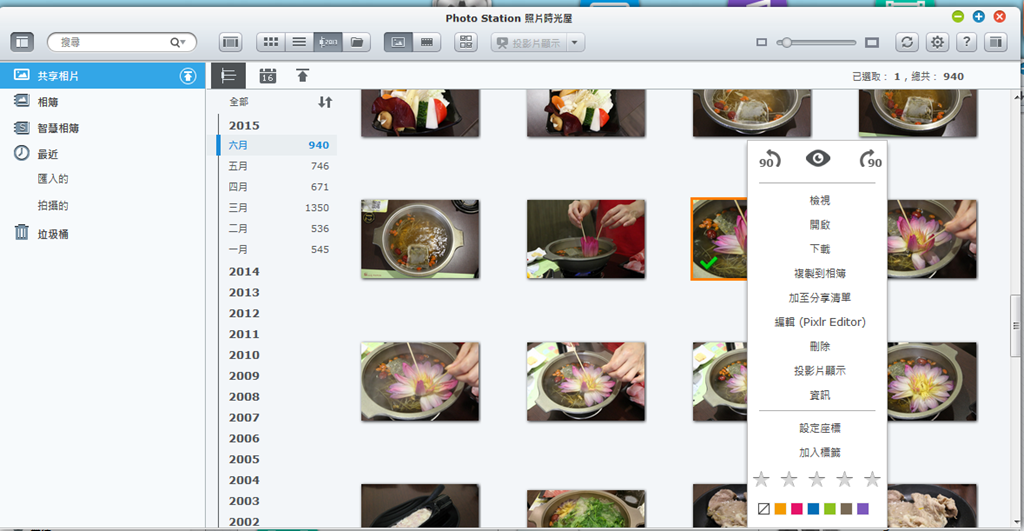Select the timeline tree tab

click(x=228, y=76)
